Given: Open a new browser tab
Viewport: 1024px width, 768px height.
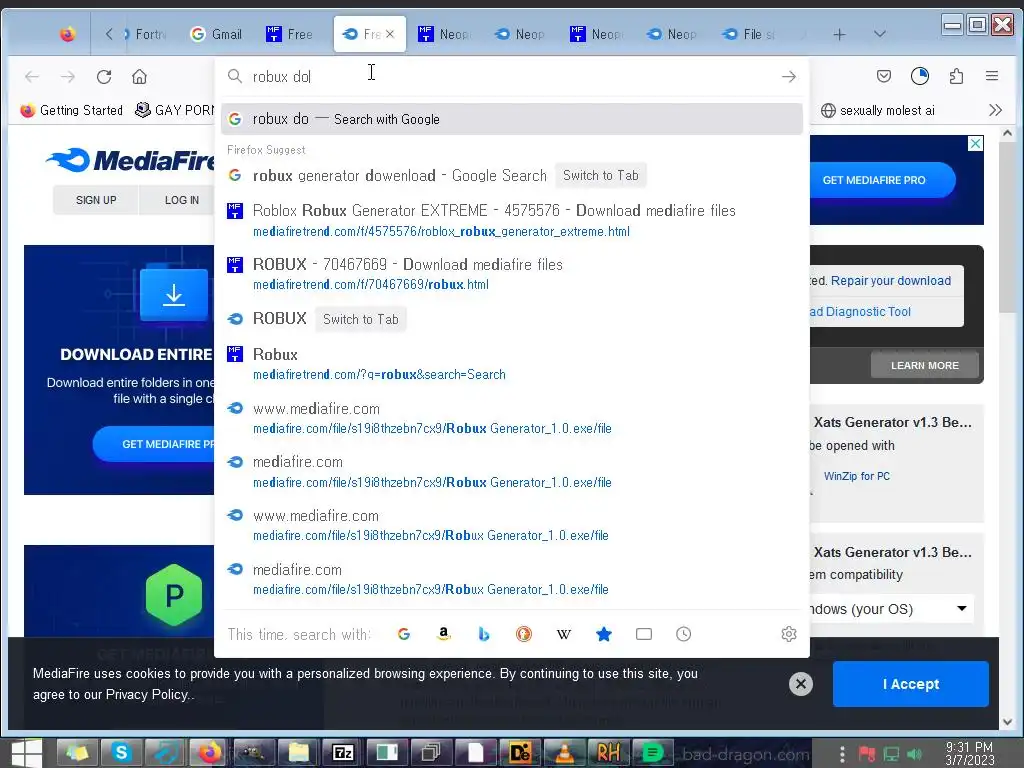Looking at the screenshot, I should [839, 35].
